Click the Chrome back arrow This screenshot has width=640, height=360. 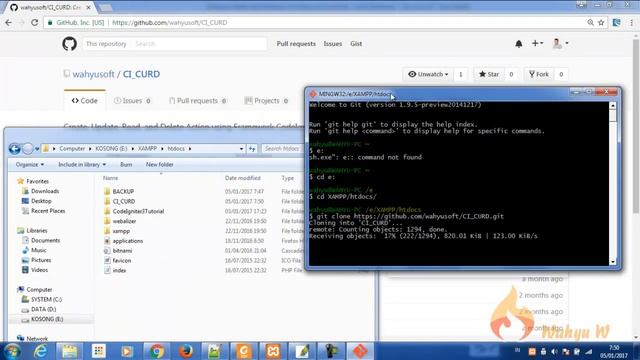(x=9, y=22)
